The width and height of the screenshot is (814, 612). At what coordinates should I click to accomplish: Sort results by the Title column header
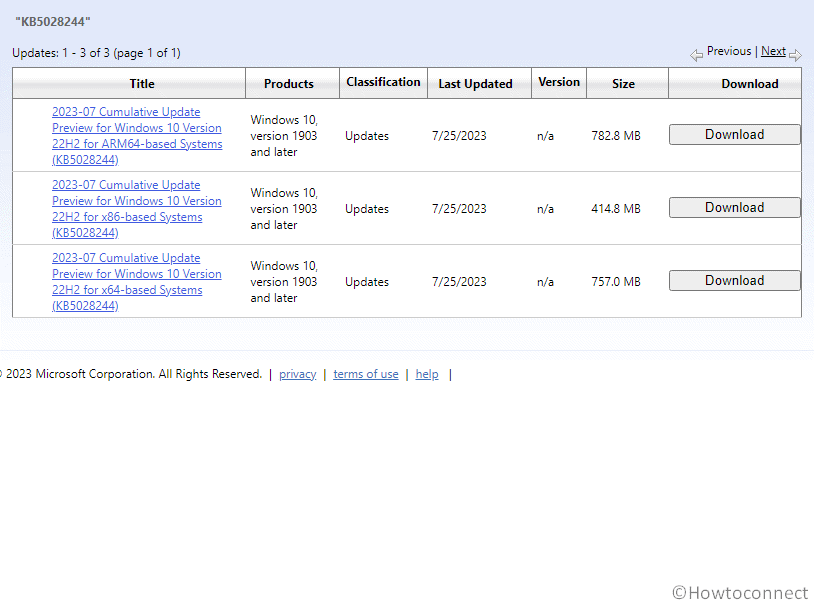pos(142,84)
